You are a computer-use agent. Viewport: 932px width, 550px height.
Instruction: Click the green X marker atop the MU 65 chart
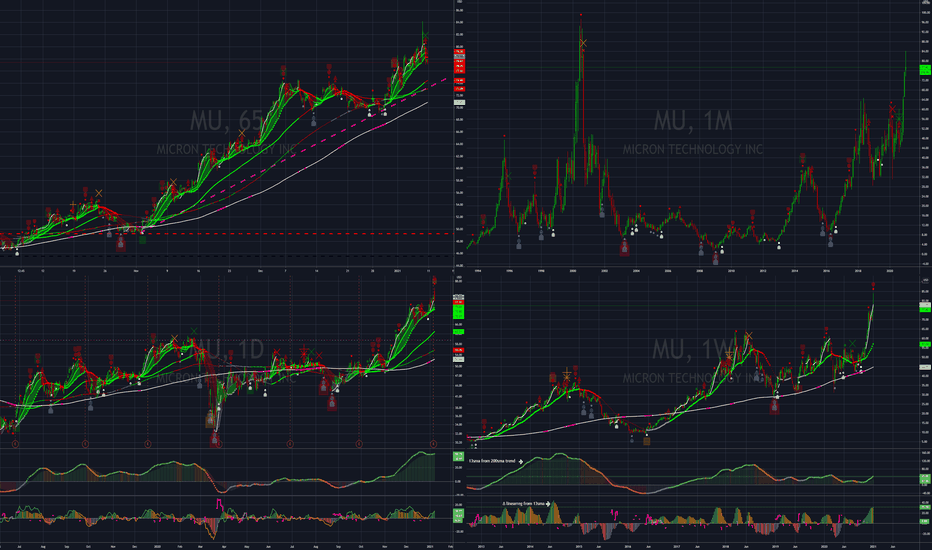click(x=426, y=37)
